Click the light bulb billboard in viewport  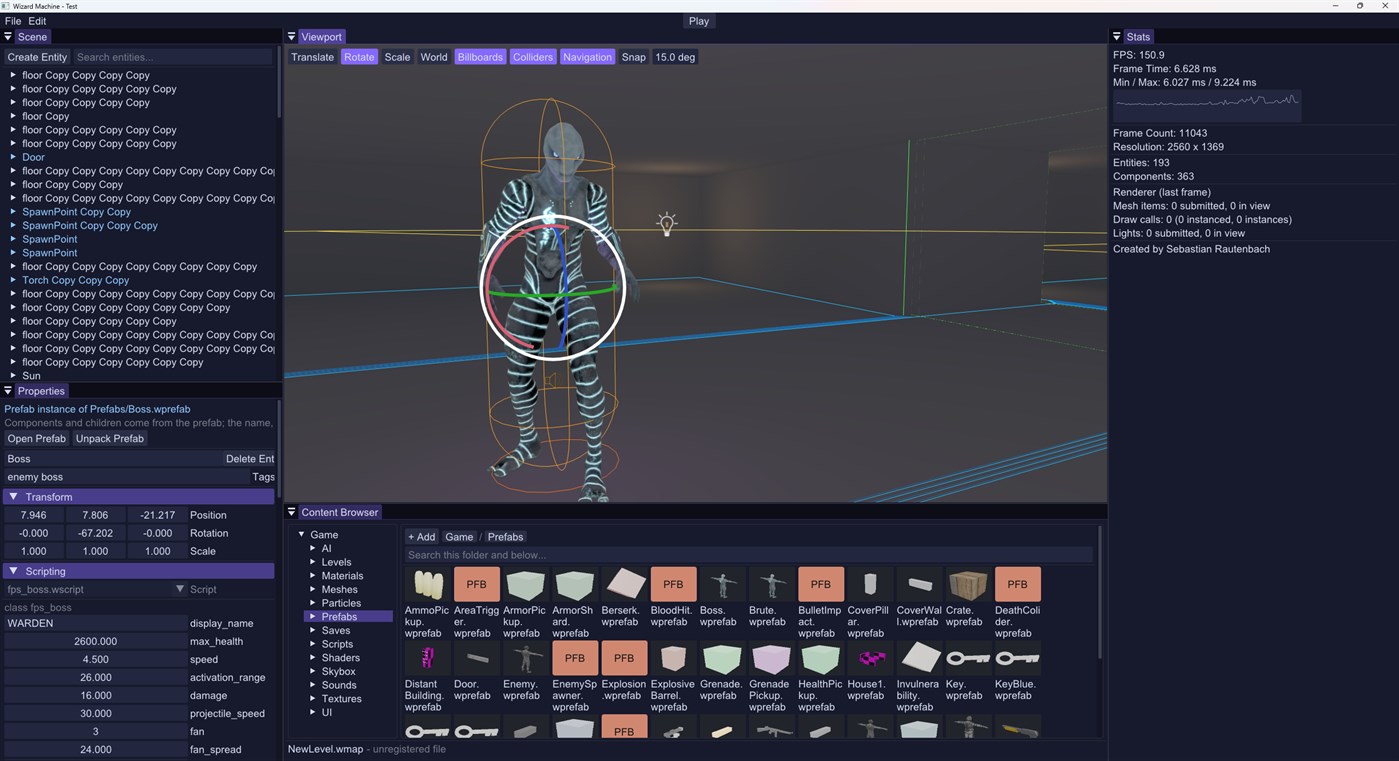pyautogui.click(x=667, y=224)
